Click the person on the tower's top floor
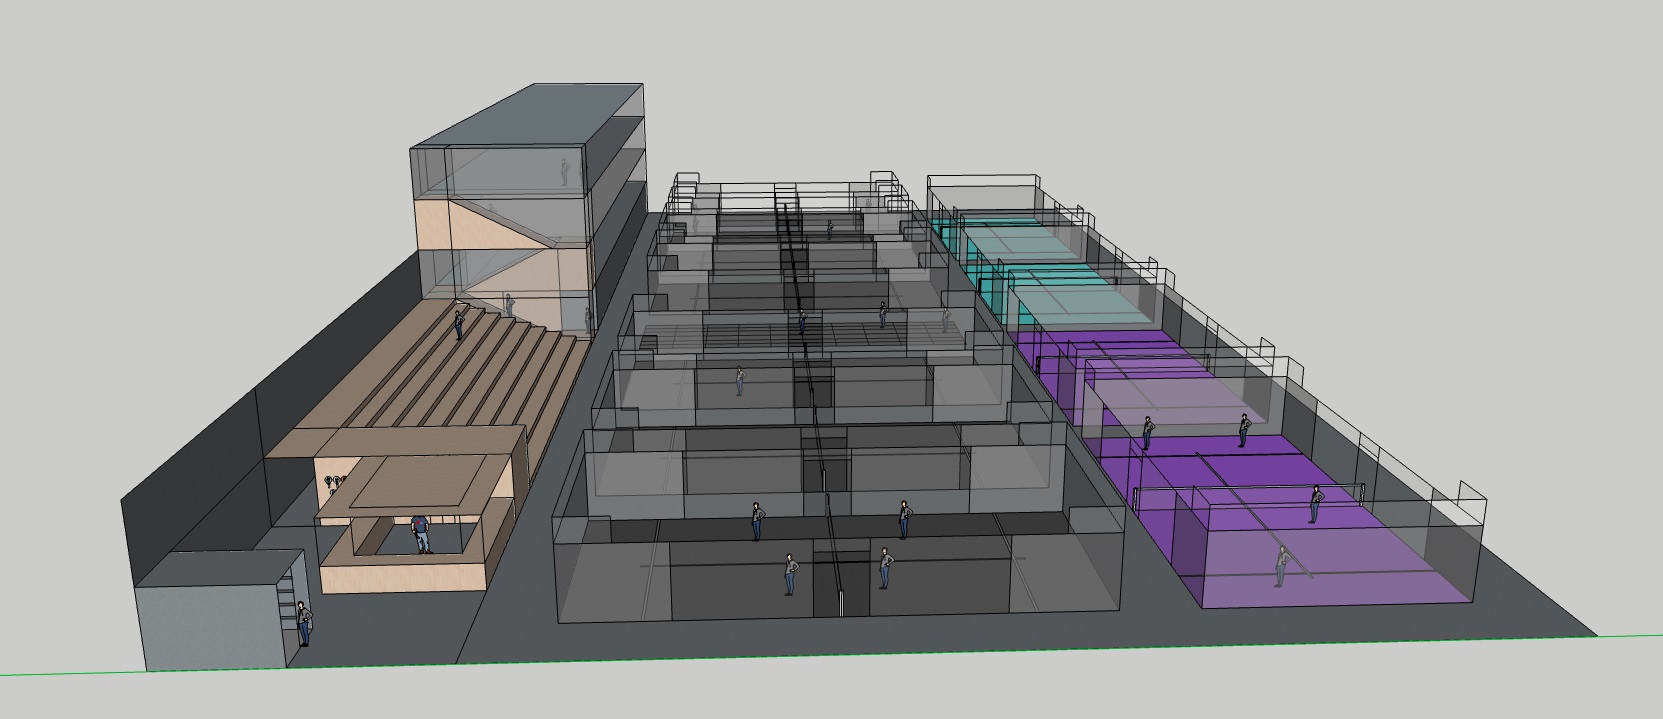1663x719 pixels. tap(564, 172)
